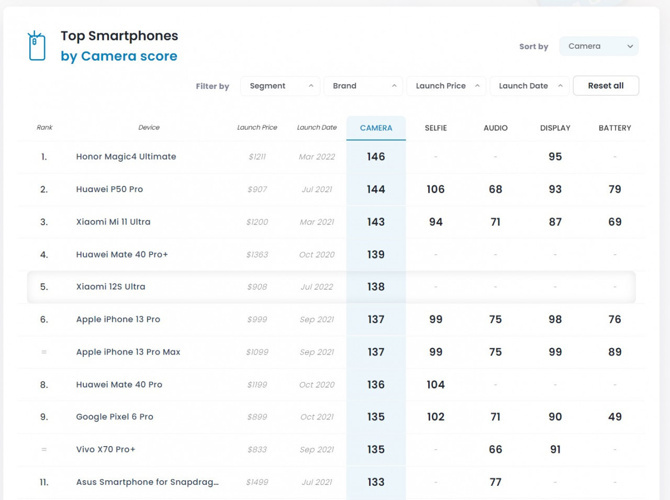Open the Launch Price filter
Screen dimensions: 670x500
tap(446, 86)
